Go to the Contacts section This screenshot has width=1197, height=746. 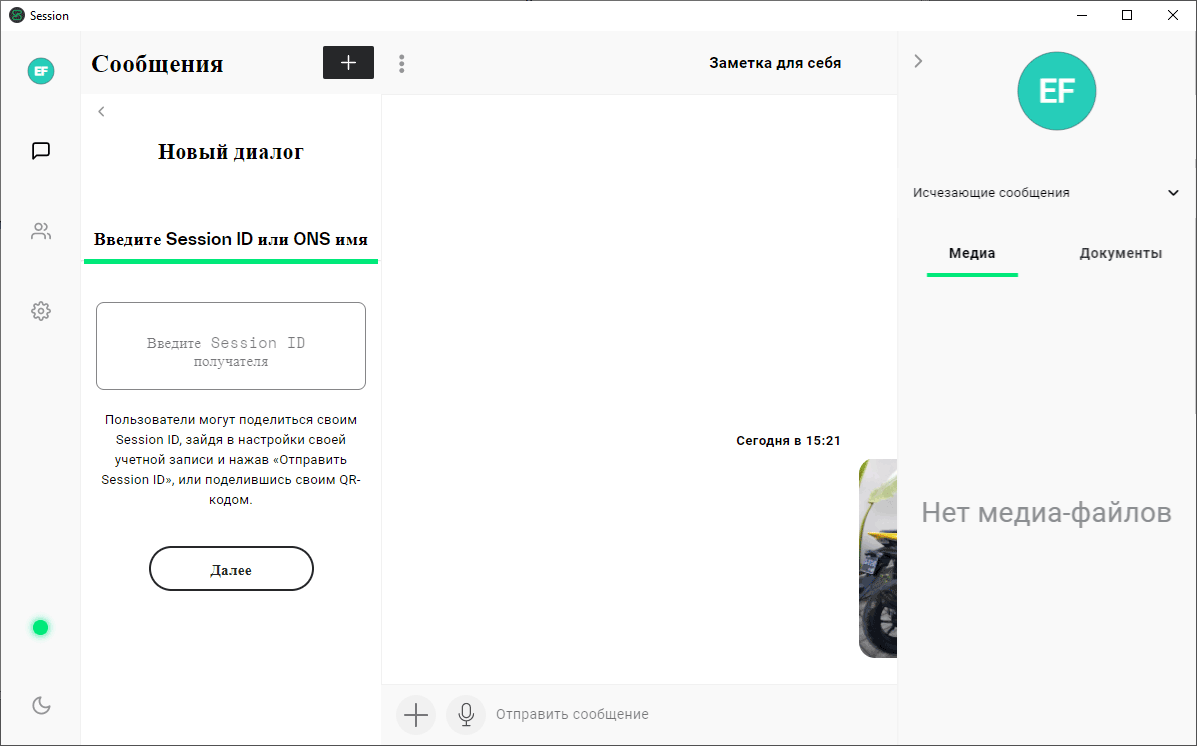(41, 231)
